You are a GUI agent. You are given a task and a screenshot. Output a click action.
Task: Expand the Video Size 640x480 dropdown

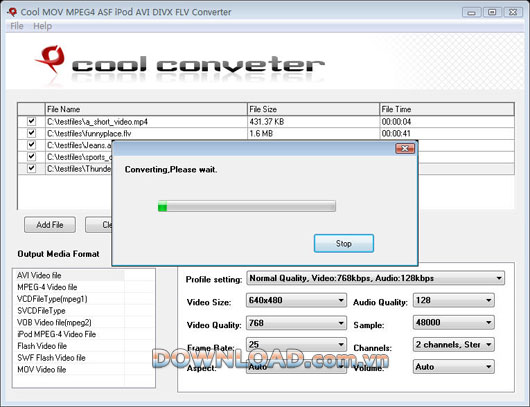coord(296,300)
